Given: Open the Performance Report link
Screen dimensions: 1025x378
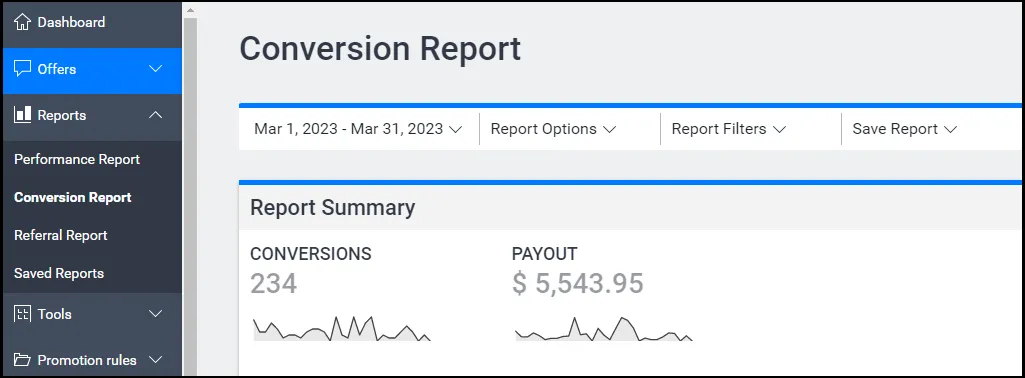Looking at the screenshot, I should coord(77,160).
